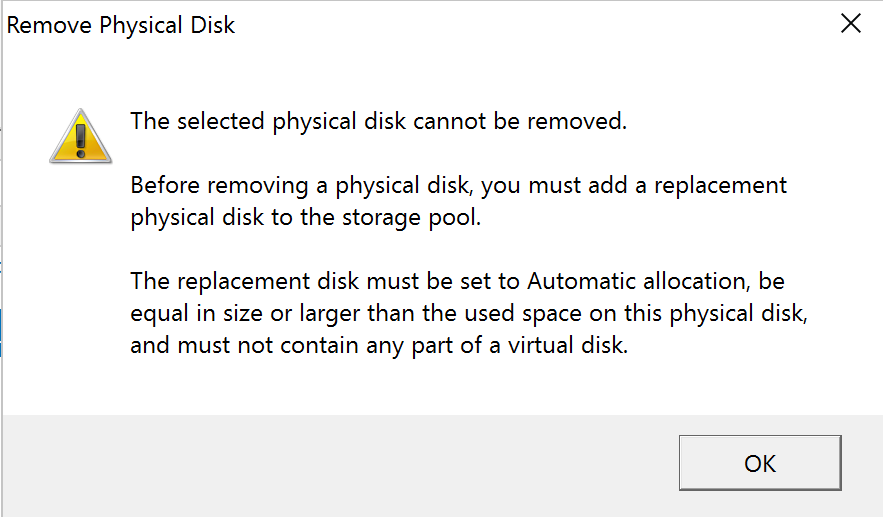Click the line starting "equal in size or larger"
This screenshot has width=883, height=517.
click(x=468, y=313)
